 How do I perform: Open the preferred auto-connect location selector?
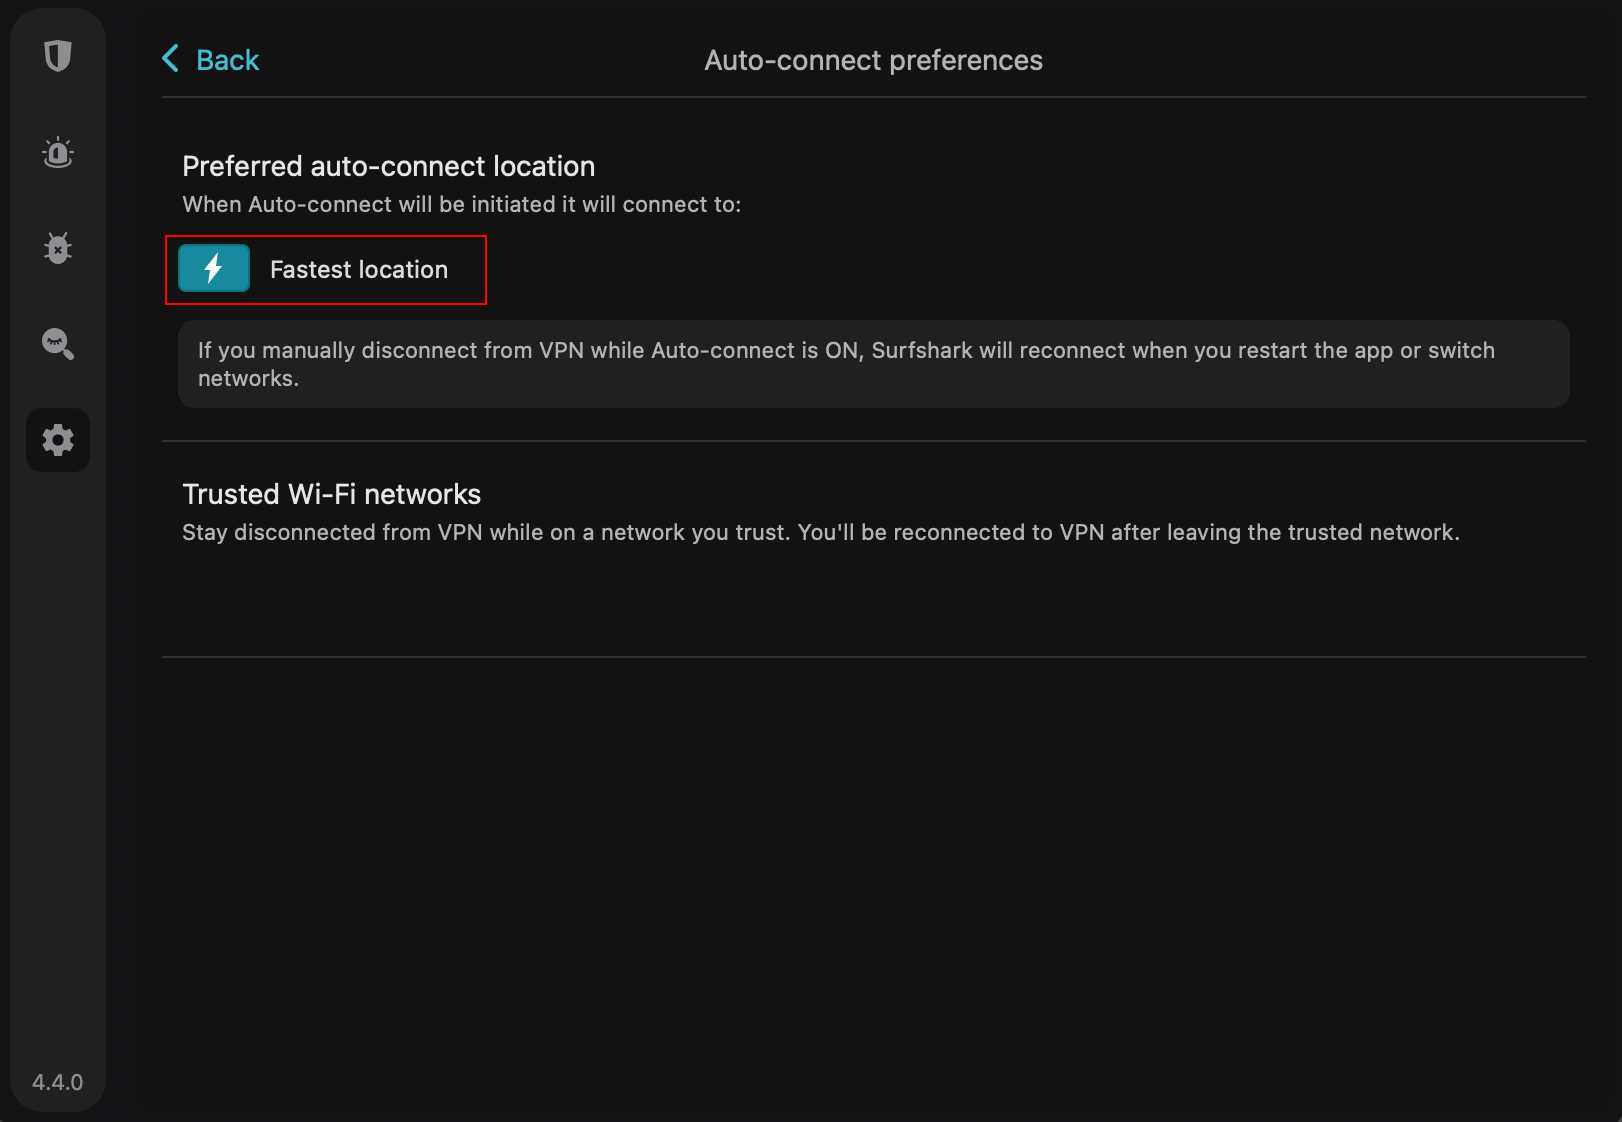pyautogui.click(x=326, y=269)
